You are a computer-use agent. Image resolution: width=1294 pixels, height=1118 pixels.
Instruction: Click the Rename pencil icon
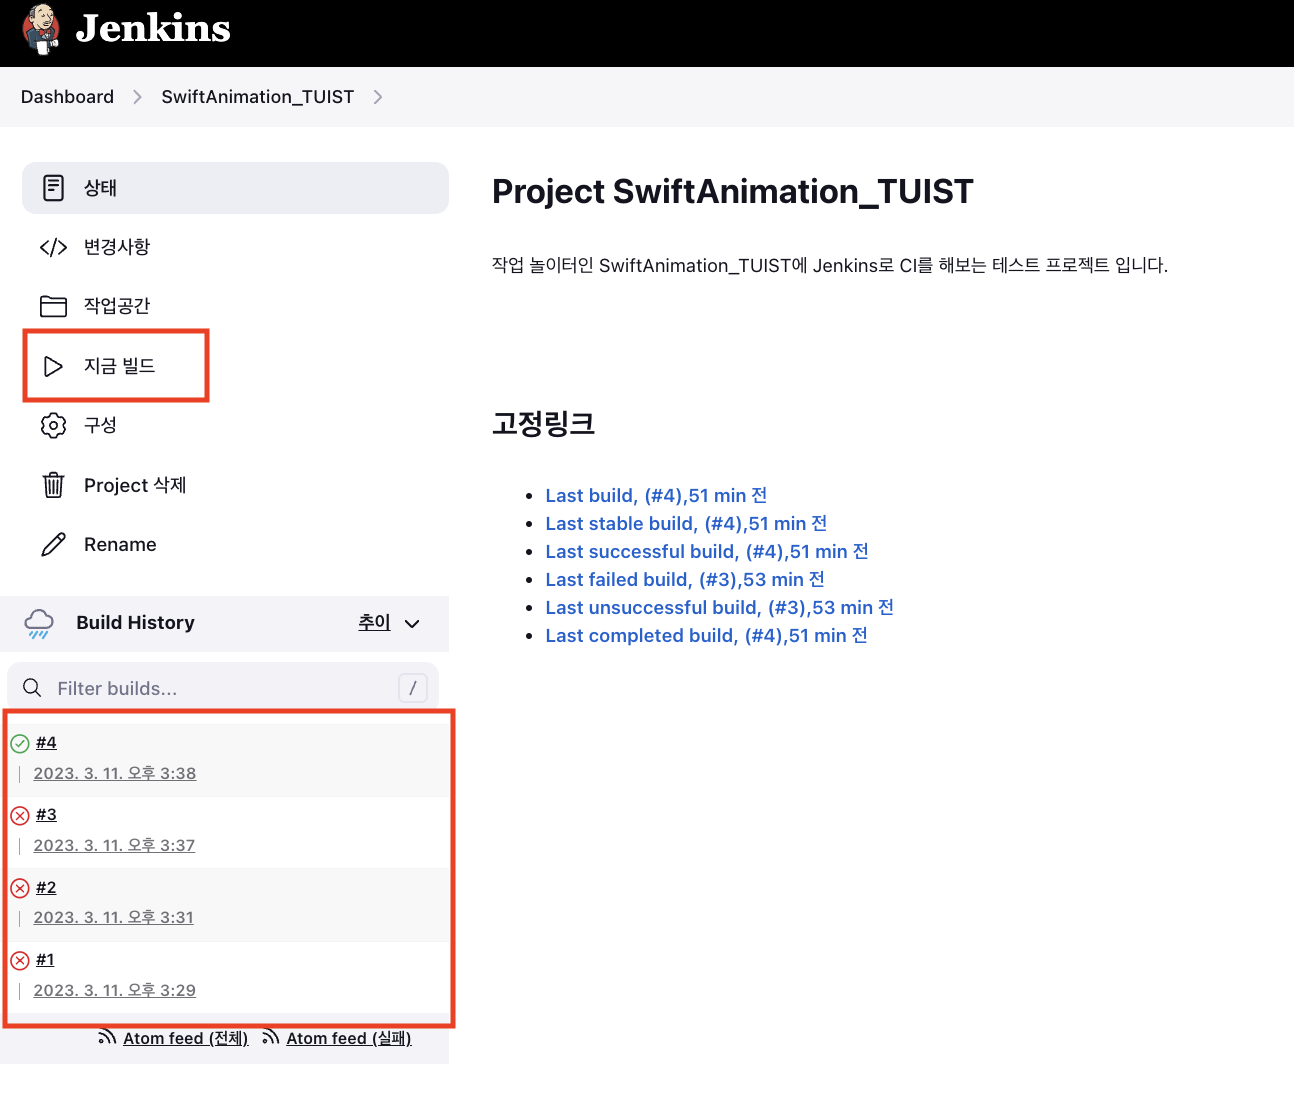click(x=53, y=544)
